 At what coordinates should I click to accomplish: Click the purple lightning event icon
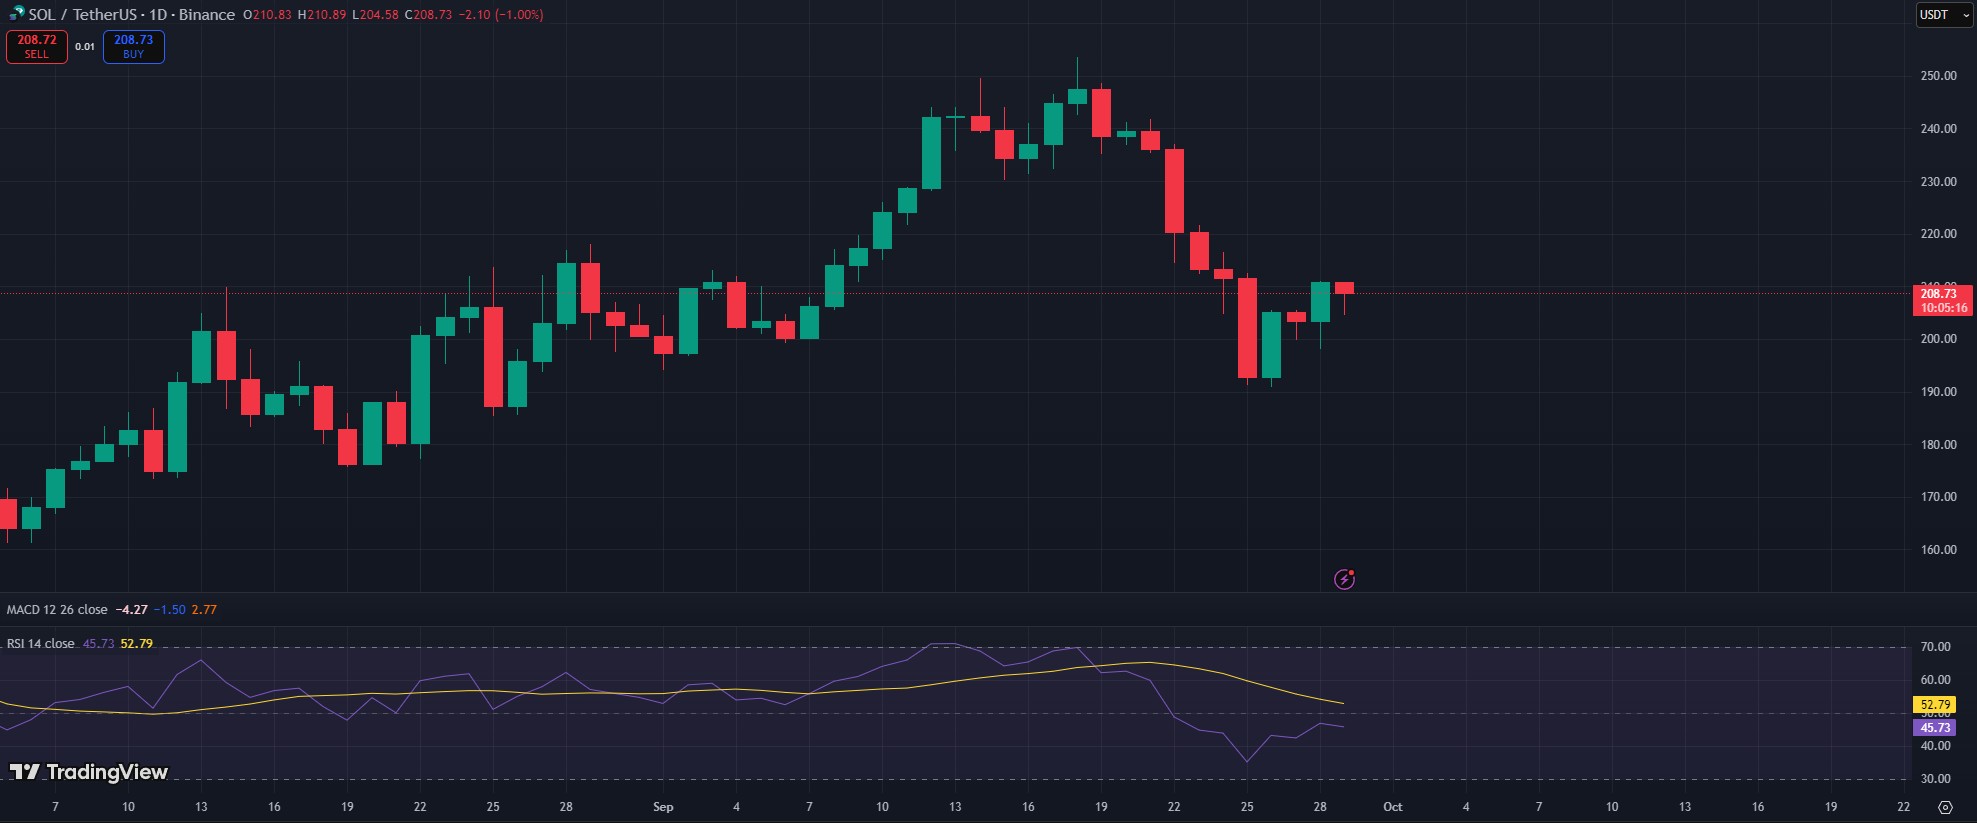click(1345, 579)
